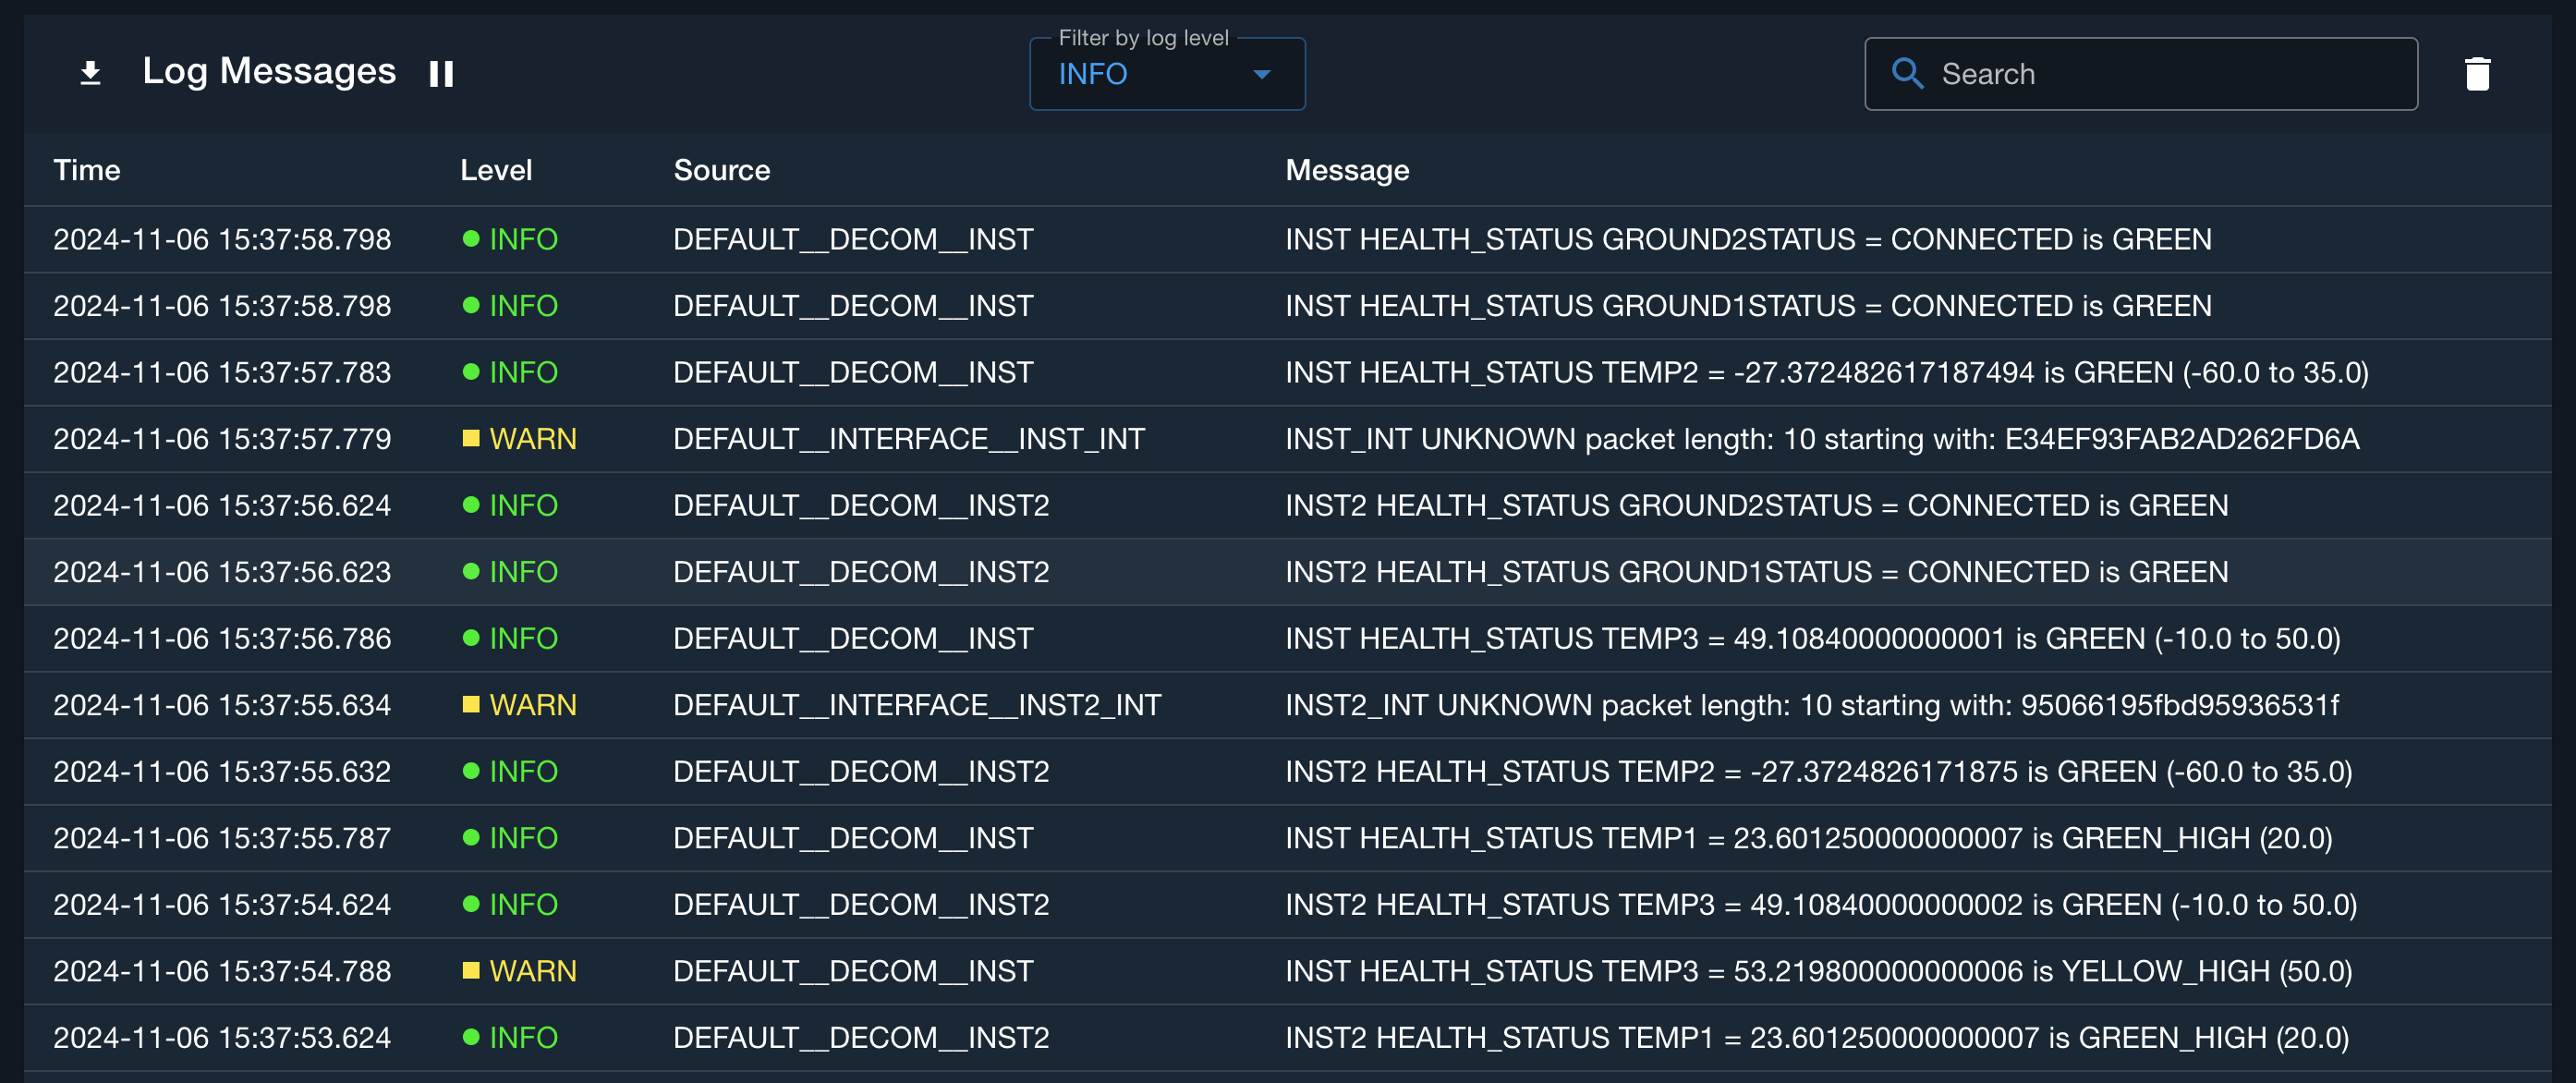The height and width of the screenshot is (1083, 2576).
Task: Click INST TEMP1 GREEN_HIGH (20.0) message
Action: [x=1809, y=838]
